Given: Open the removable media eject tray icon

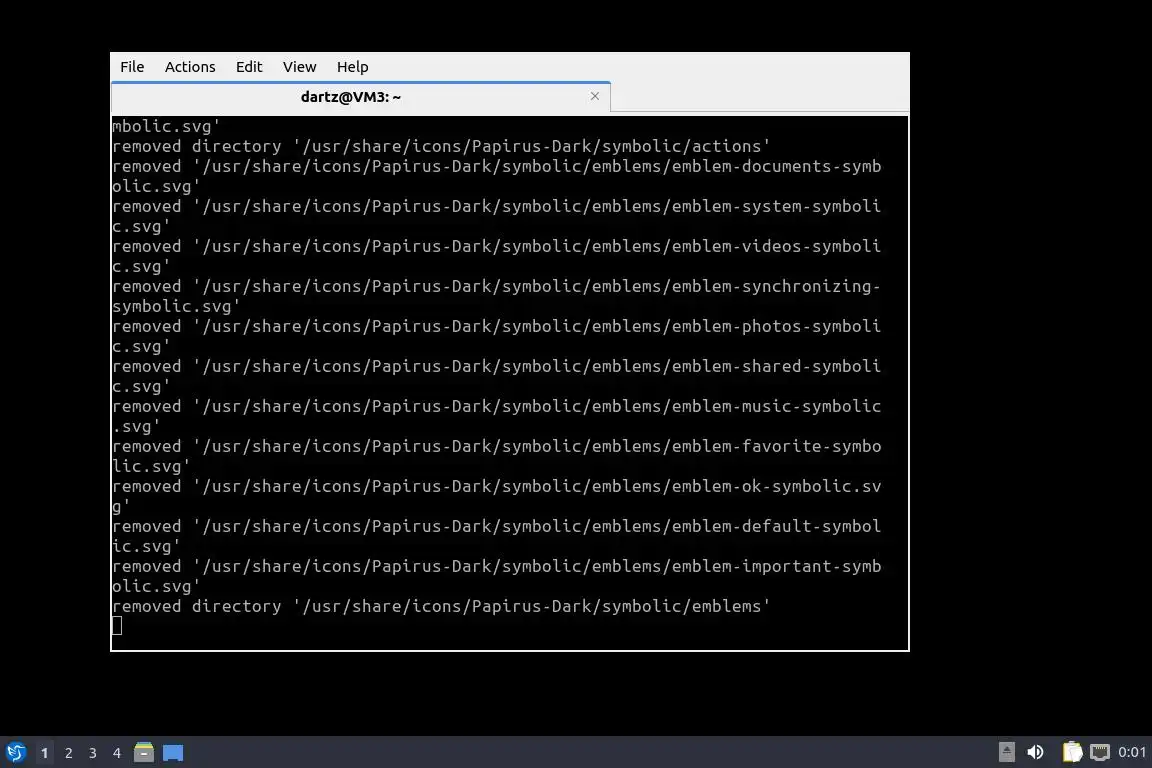Looking at the screenshot, I should click(1007, 752).
